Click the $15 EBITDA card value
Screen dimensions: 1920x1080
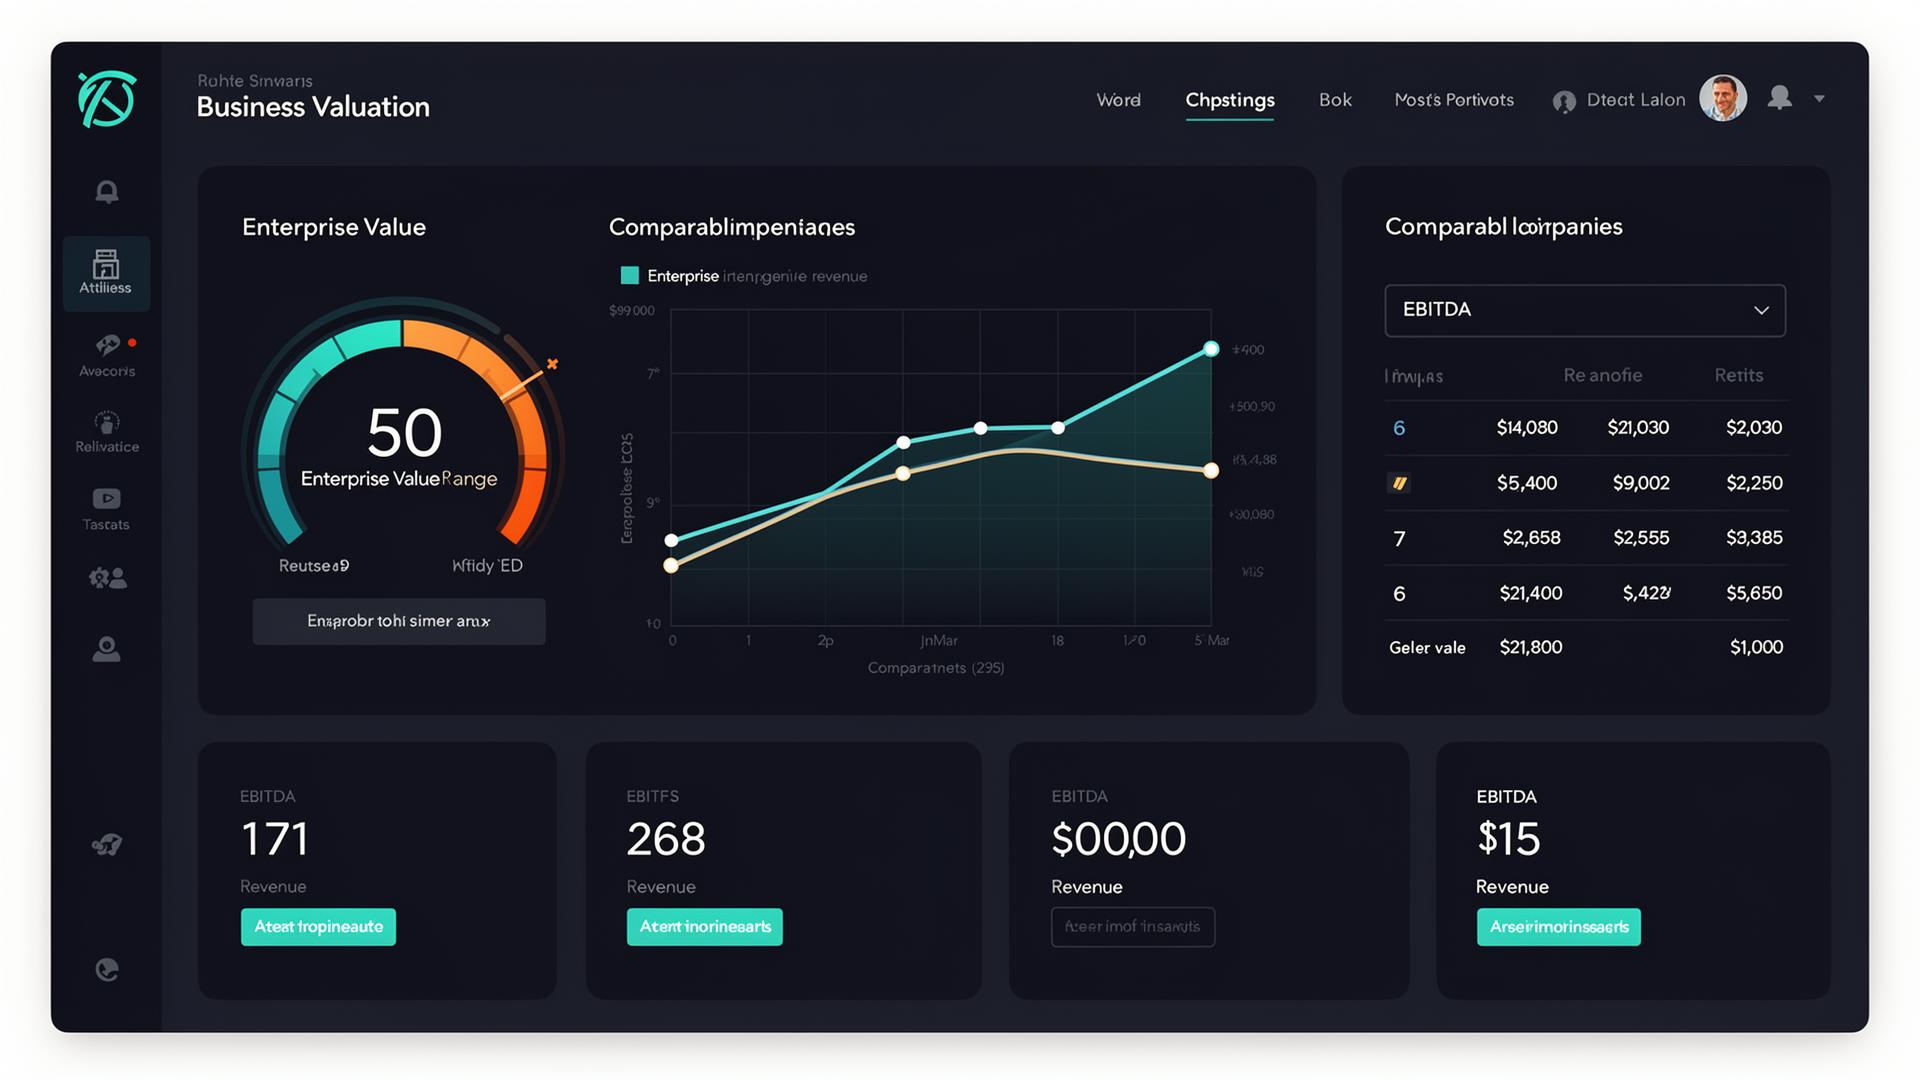coord(1508,839)
